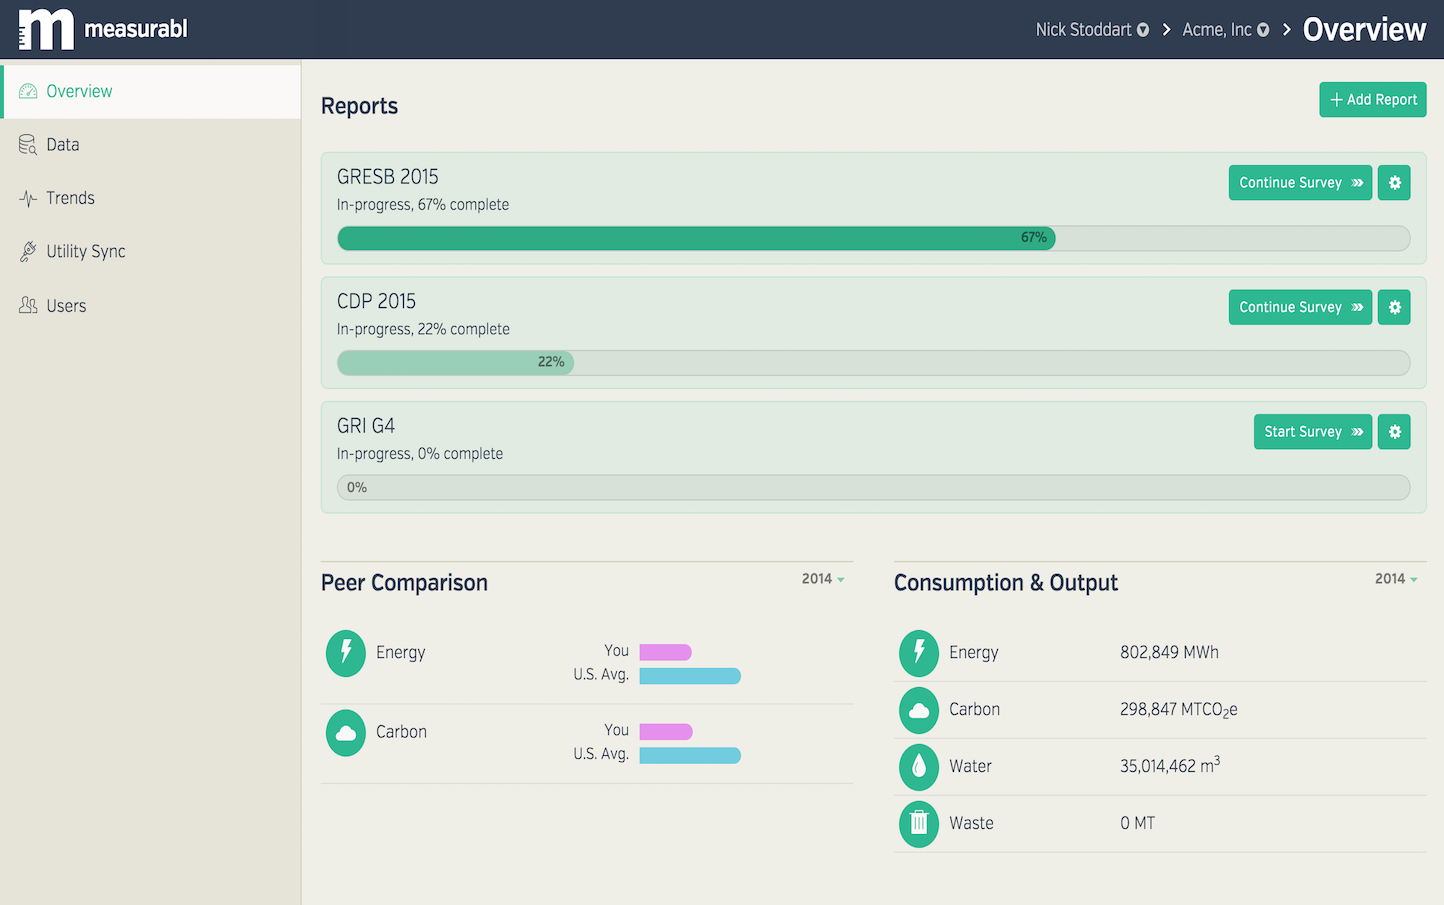The image size is (1444, 905).
Task: Open Trends from the sidebar
Action: click(x=151, y=198)
